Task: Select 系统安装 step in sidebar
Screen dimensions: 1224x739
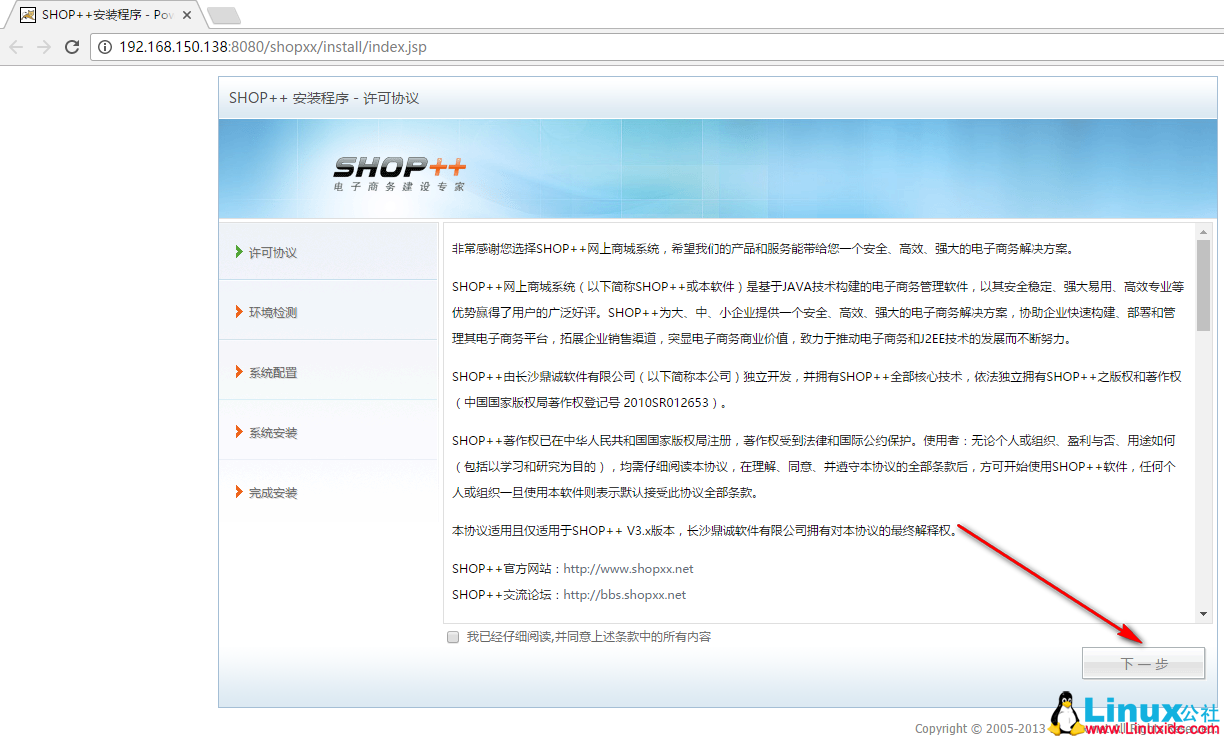Action: pyautogui.click(x=273, y=433)
